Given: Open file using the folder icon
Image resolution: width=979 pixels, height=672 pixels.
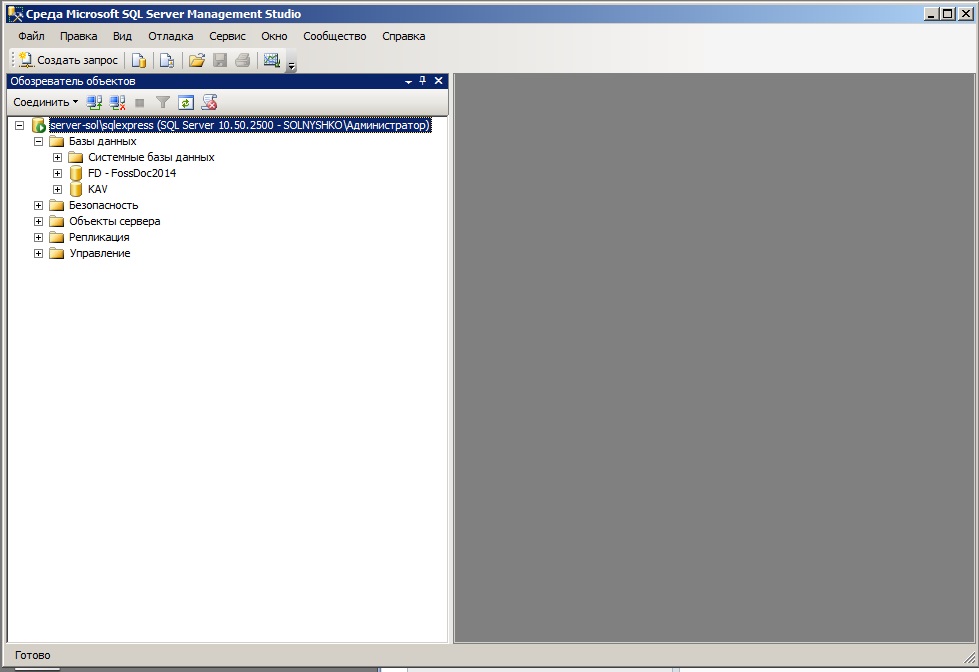Looking at the screenshot, I should point(197,60).
